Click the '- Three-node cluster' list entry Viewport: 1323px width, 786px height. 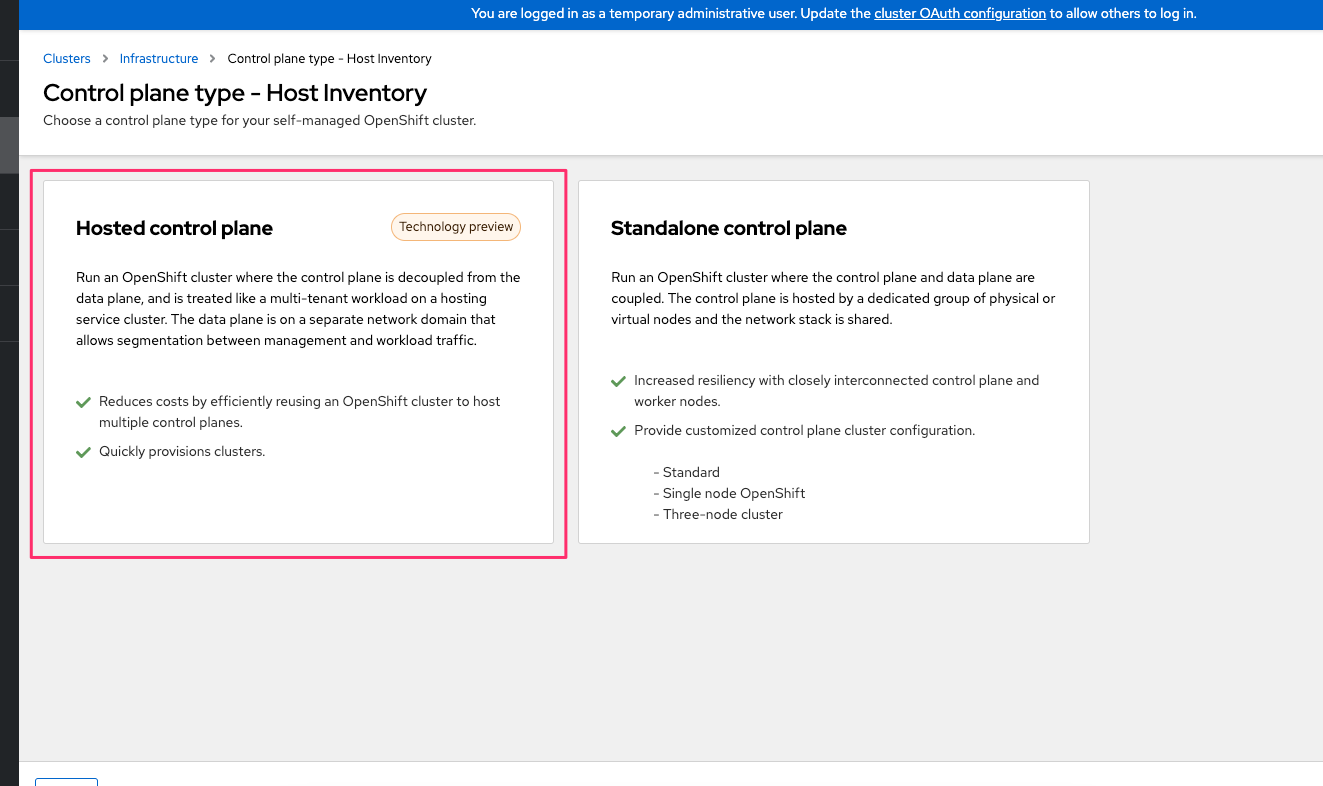click(x=718, y=514)
